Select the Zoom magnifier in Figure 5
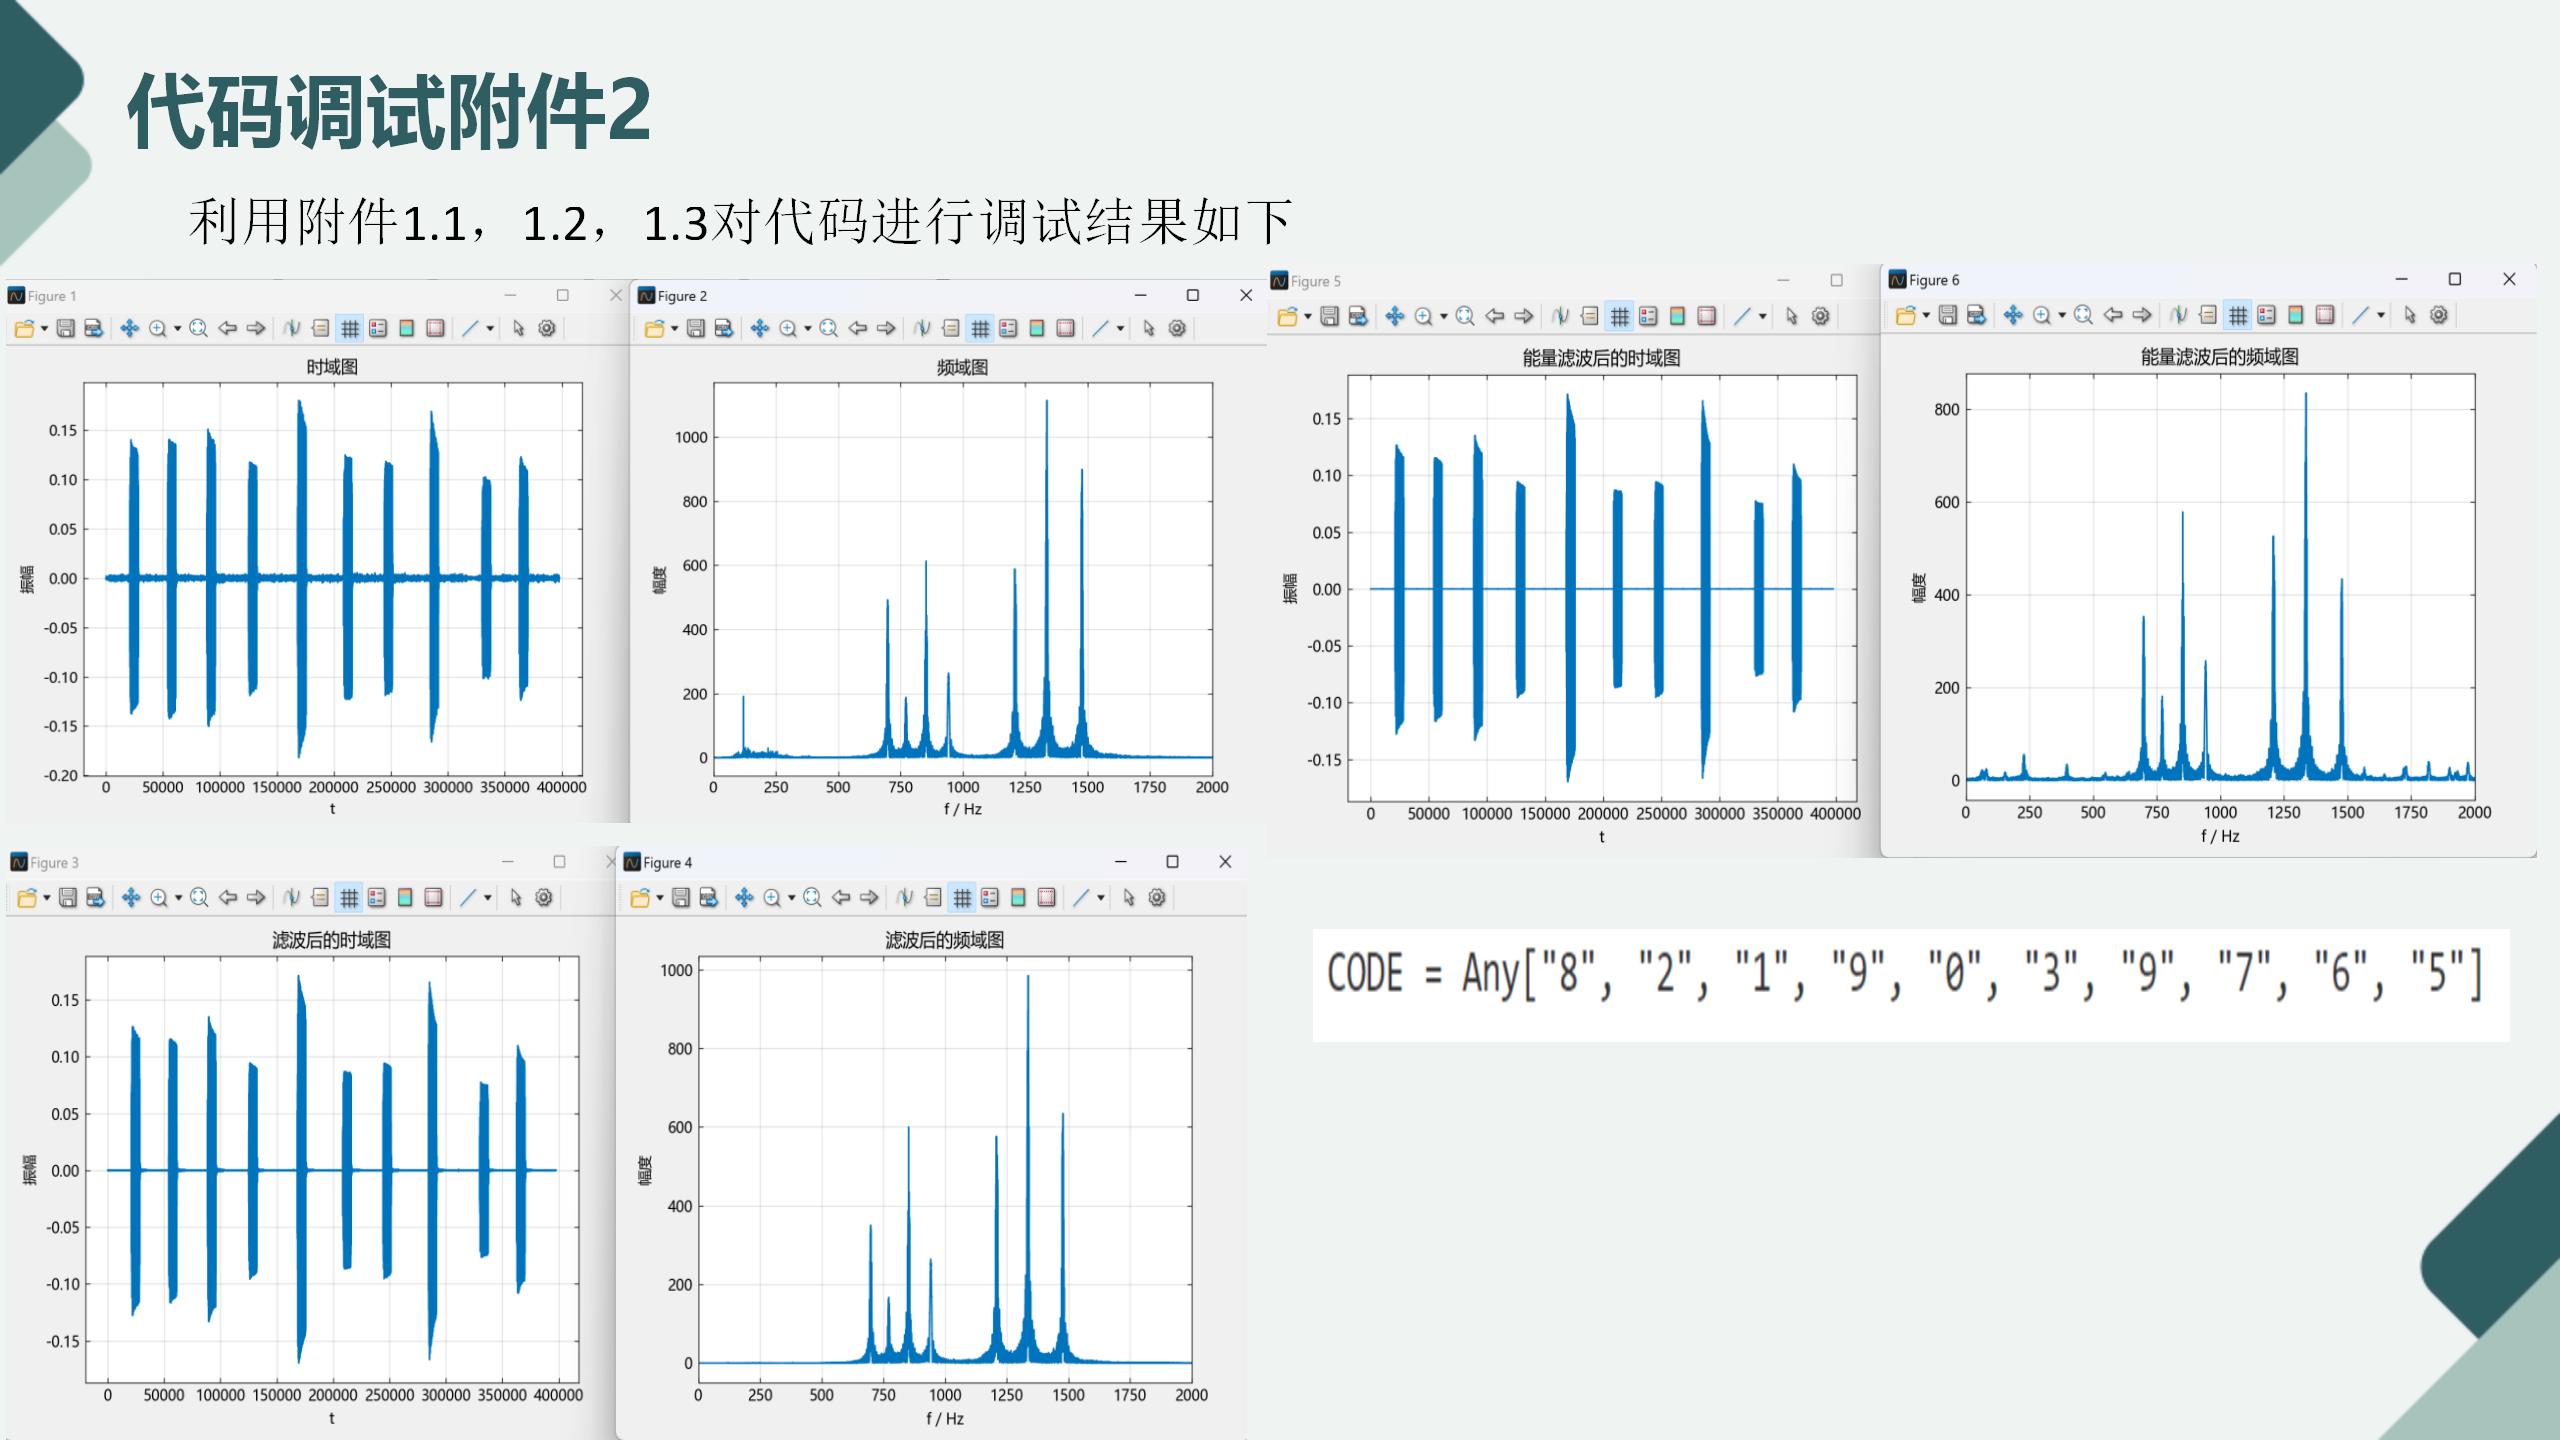Screen dimensions: 2560x1440 coord(1423,316)
